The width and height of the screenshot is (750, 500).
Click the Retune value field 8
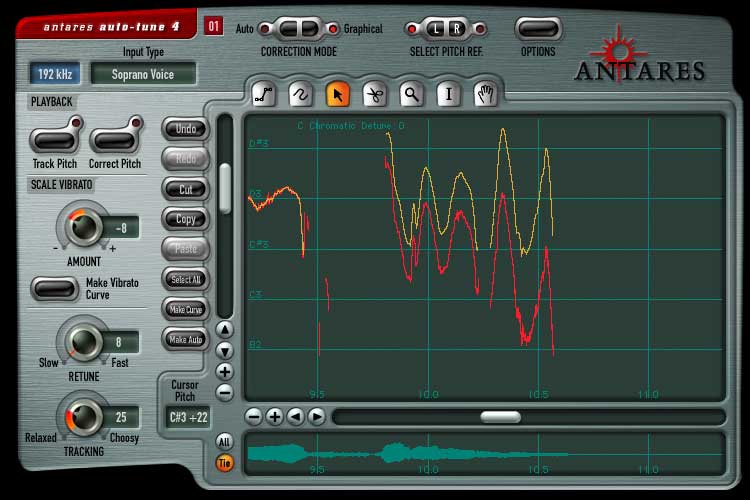(x=120, y=342)
